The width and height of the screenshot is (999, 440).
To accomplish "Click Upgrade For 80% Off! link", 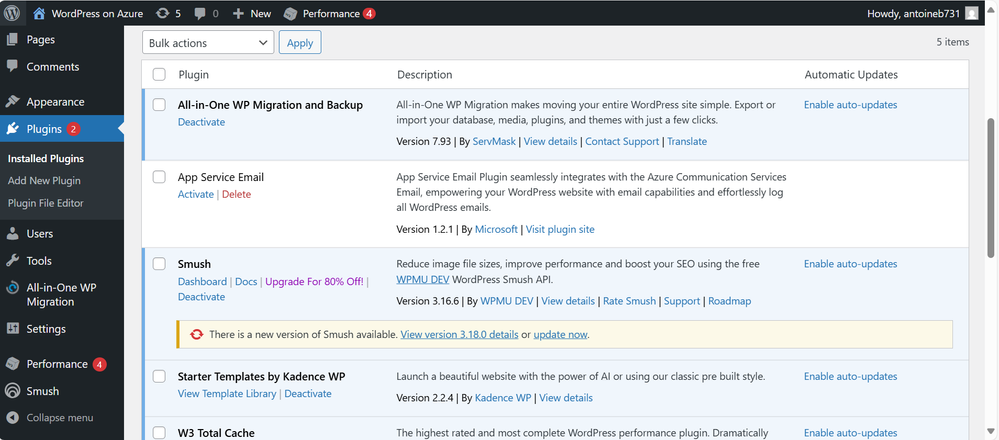I will point(314,281).
